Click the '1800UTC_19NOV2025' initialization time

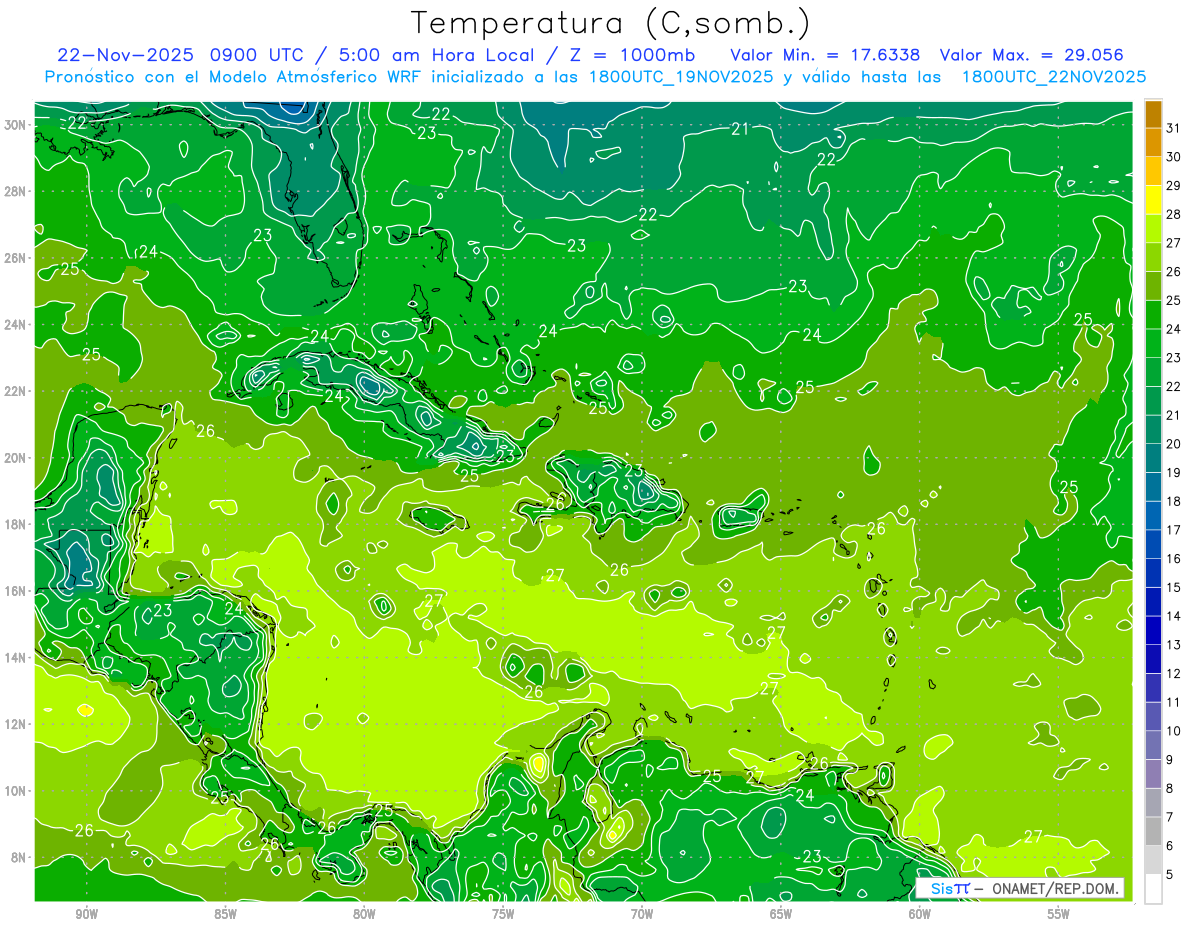coord(682,77)
